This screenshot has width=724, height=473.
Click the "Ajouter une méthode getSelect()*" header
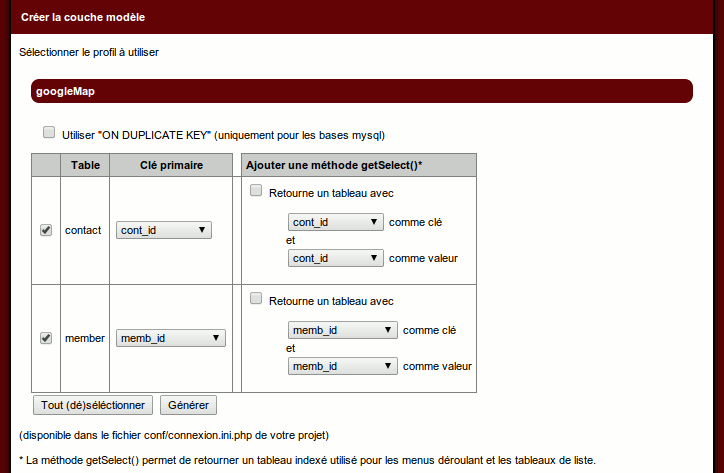(x=334, y=165)
